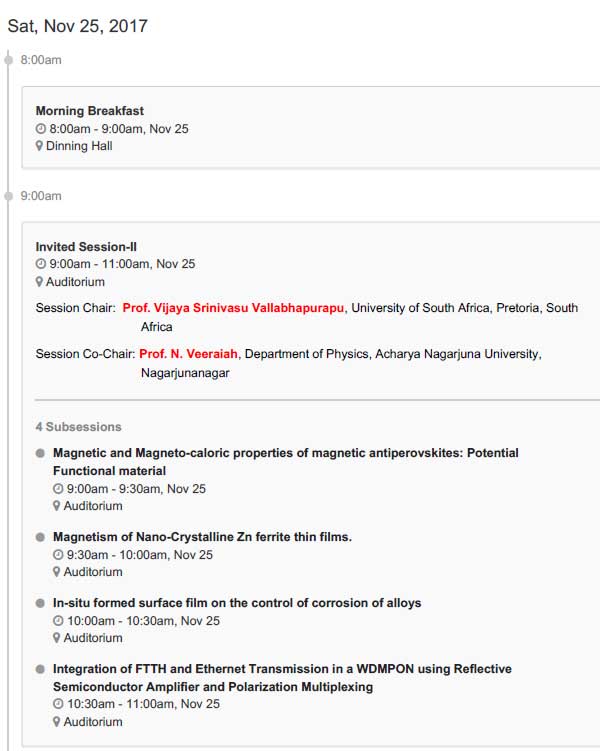
Task: Open Prof. N. Veeraiah's profile link
Action: click(x=188, y=354)
